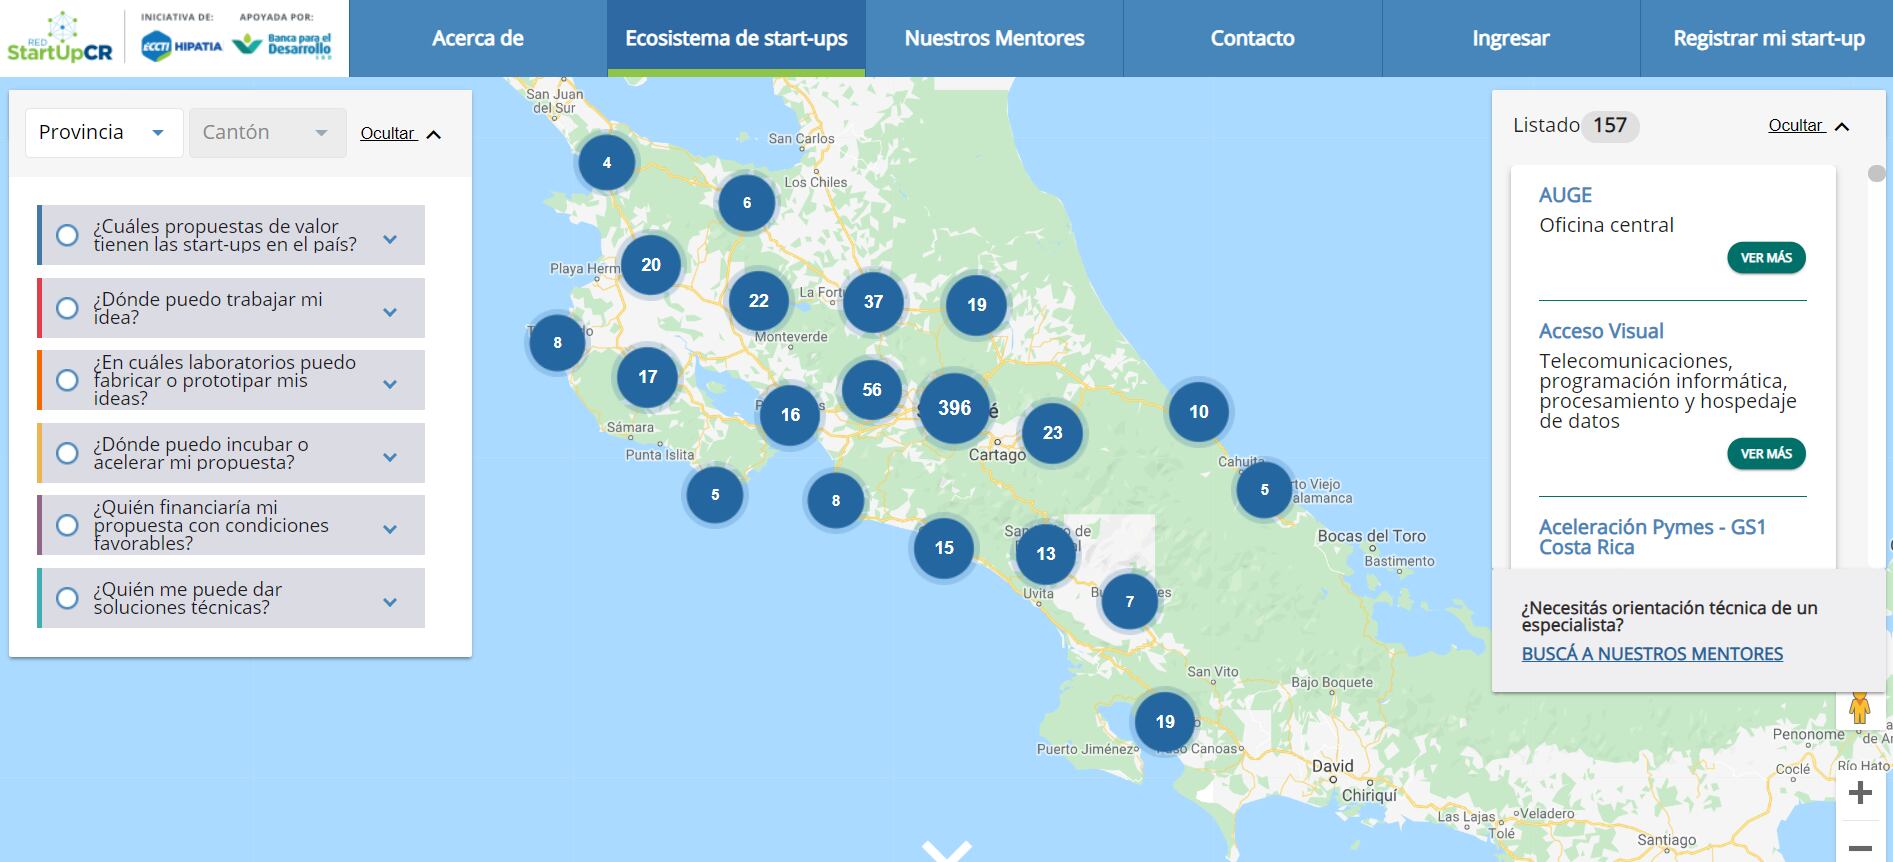
Task: Open the Nuestros Mentores menu item
Action: [994, 38]
